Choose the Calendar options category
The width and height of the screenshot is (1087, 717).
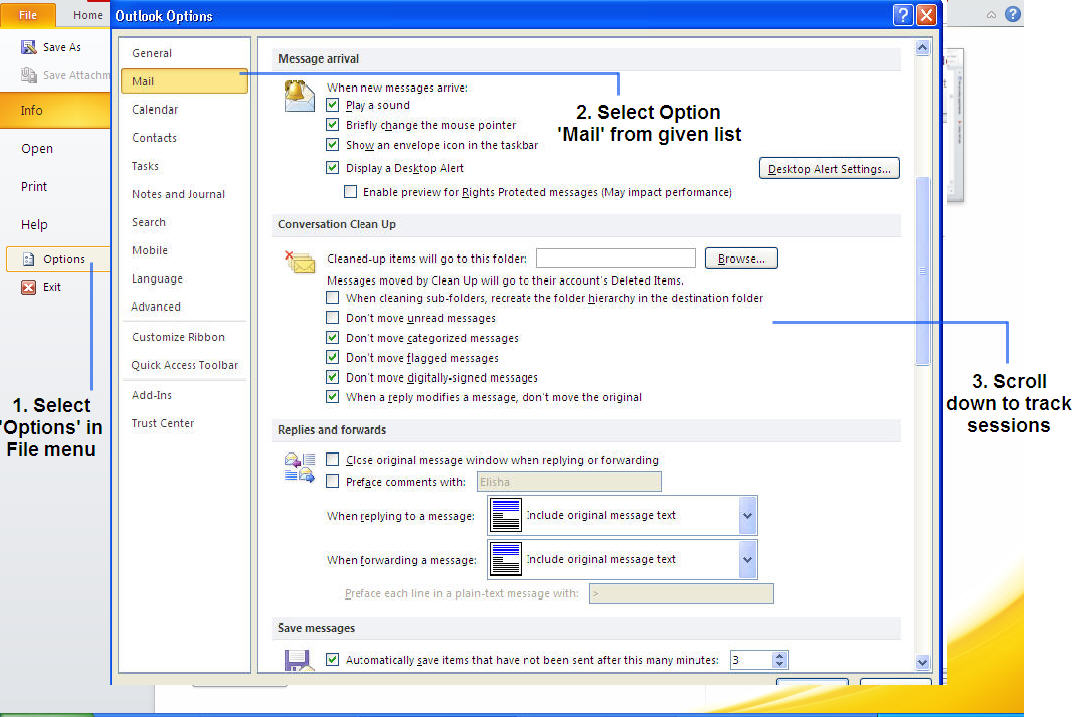[x=184, y=110]
